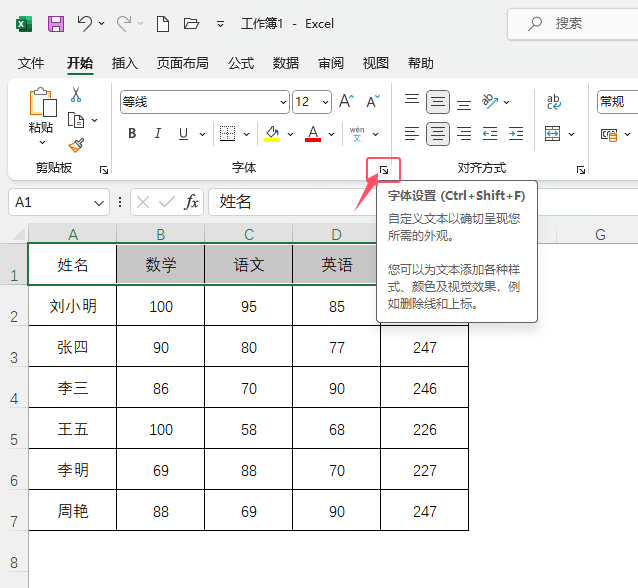This screenshot has height=588, width=638.
Task: Select row 5 header
Action: click(x=14, y=428)
